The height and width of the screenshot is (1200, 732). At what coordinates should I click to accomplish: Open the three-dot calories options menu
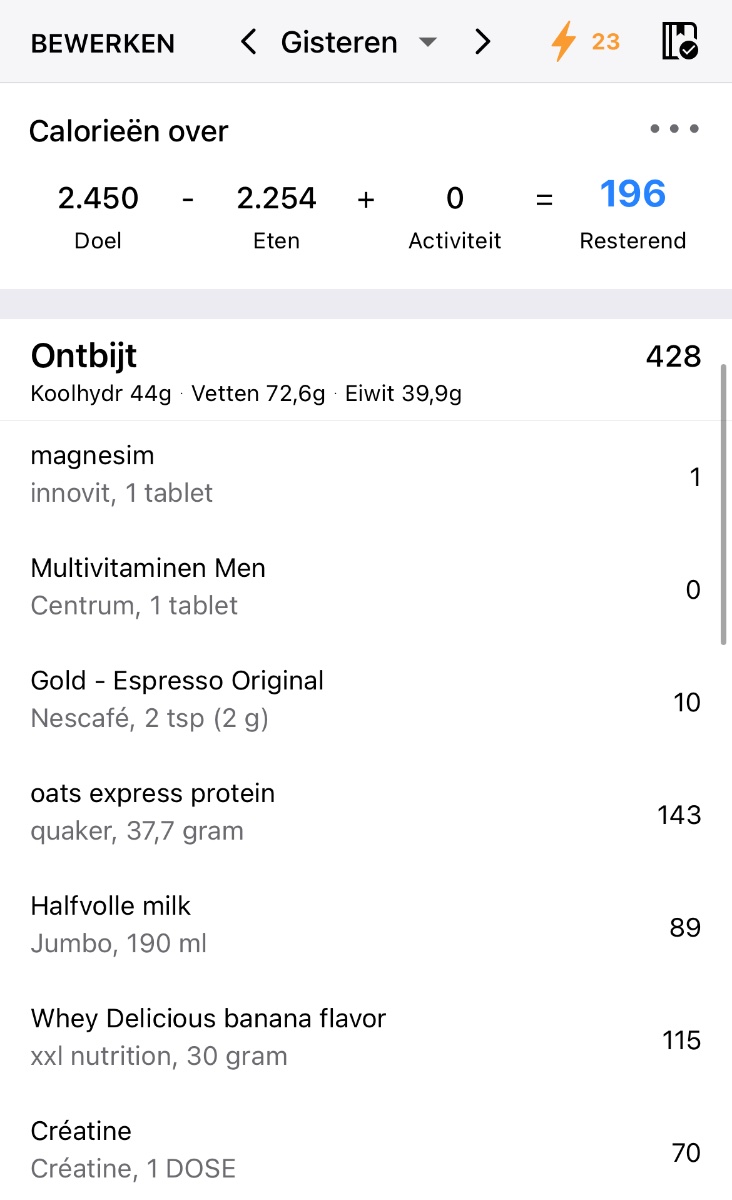pos(674,129)
